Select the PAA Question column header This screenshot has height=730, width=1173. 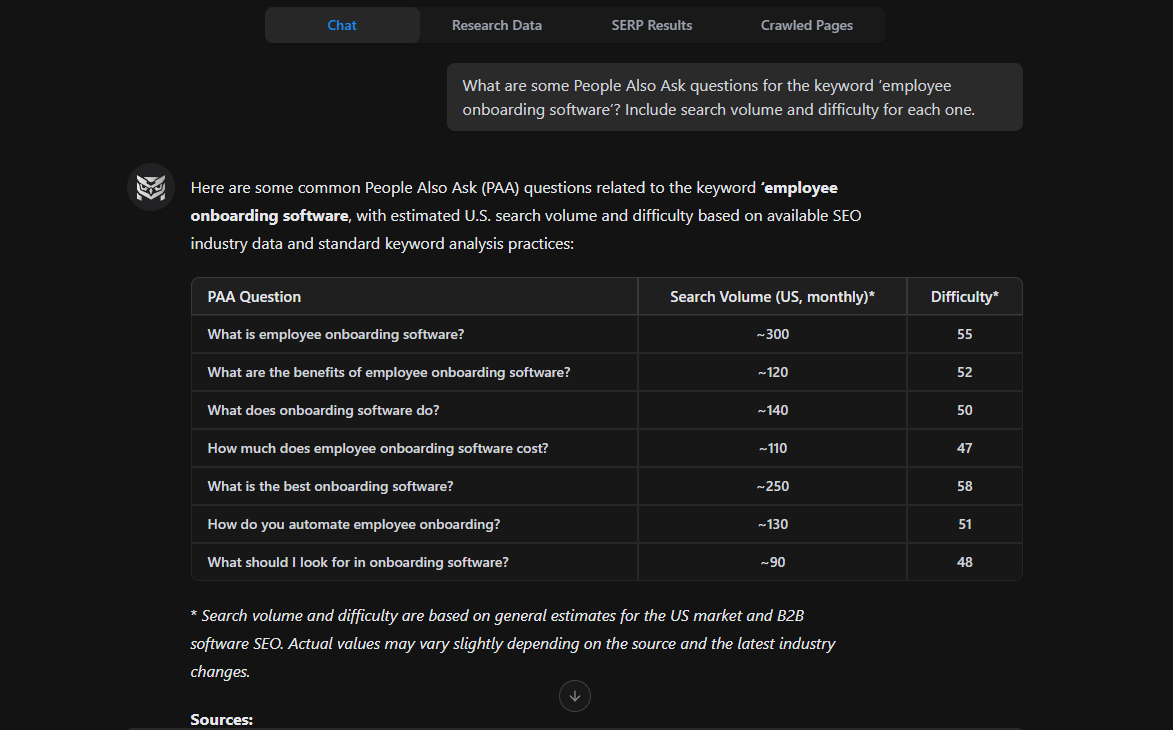click(251, 296)
